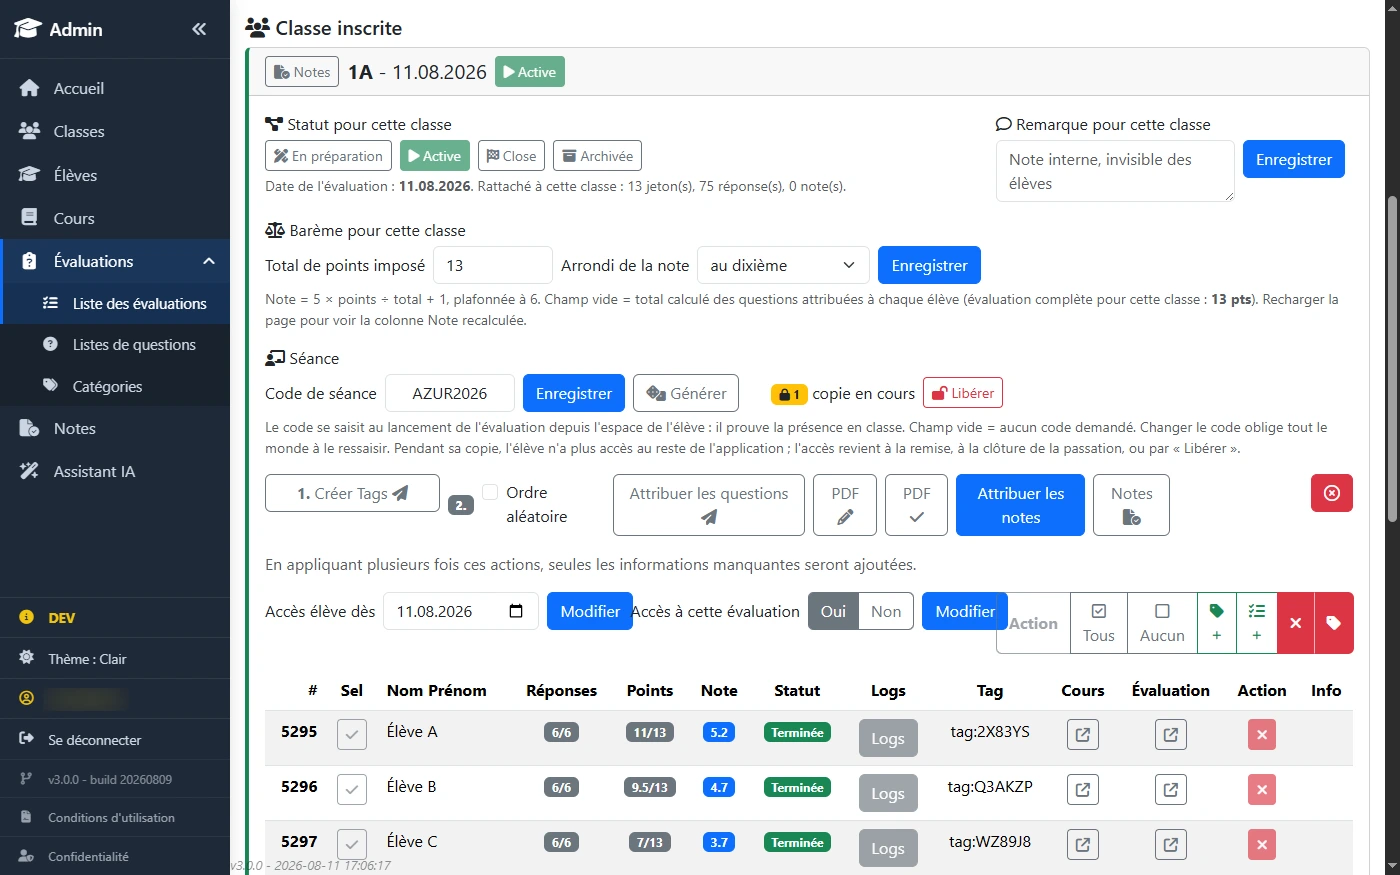Set class status to Archivée
Viewport: 1400px width, 875px height.
point(597,156)
